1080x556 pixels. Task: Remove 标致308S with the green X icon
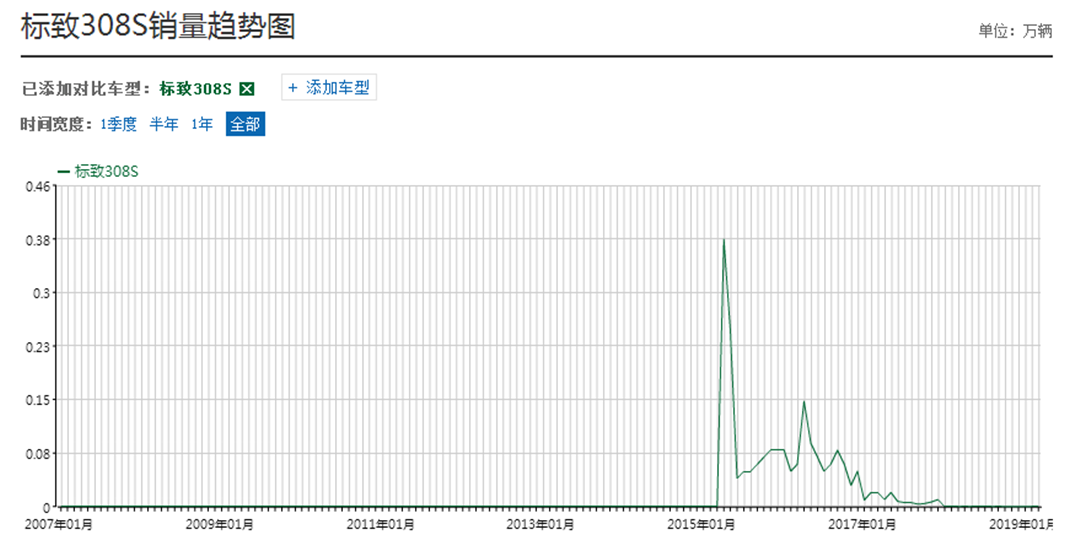point(247,89)
